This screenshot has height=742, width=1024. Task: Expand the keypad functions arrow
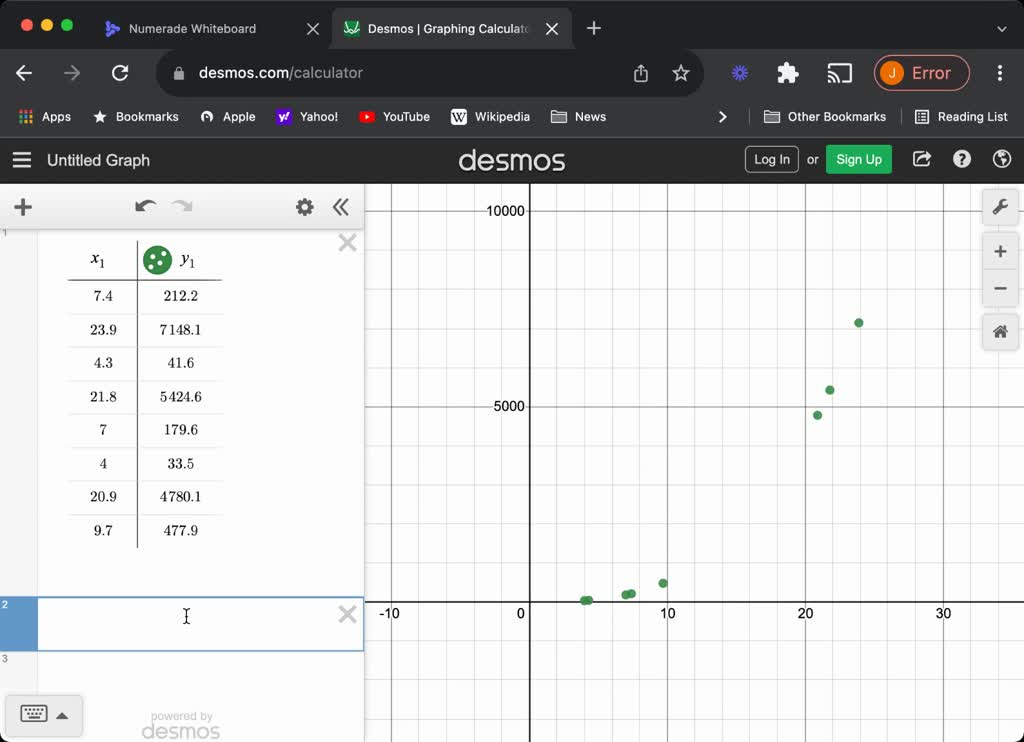coord(62,715)
